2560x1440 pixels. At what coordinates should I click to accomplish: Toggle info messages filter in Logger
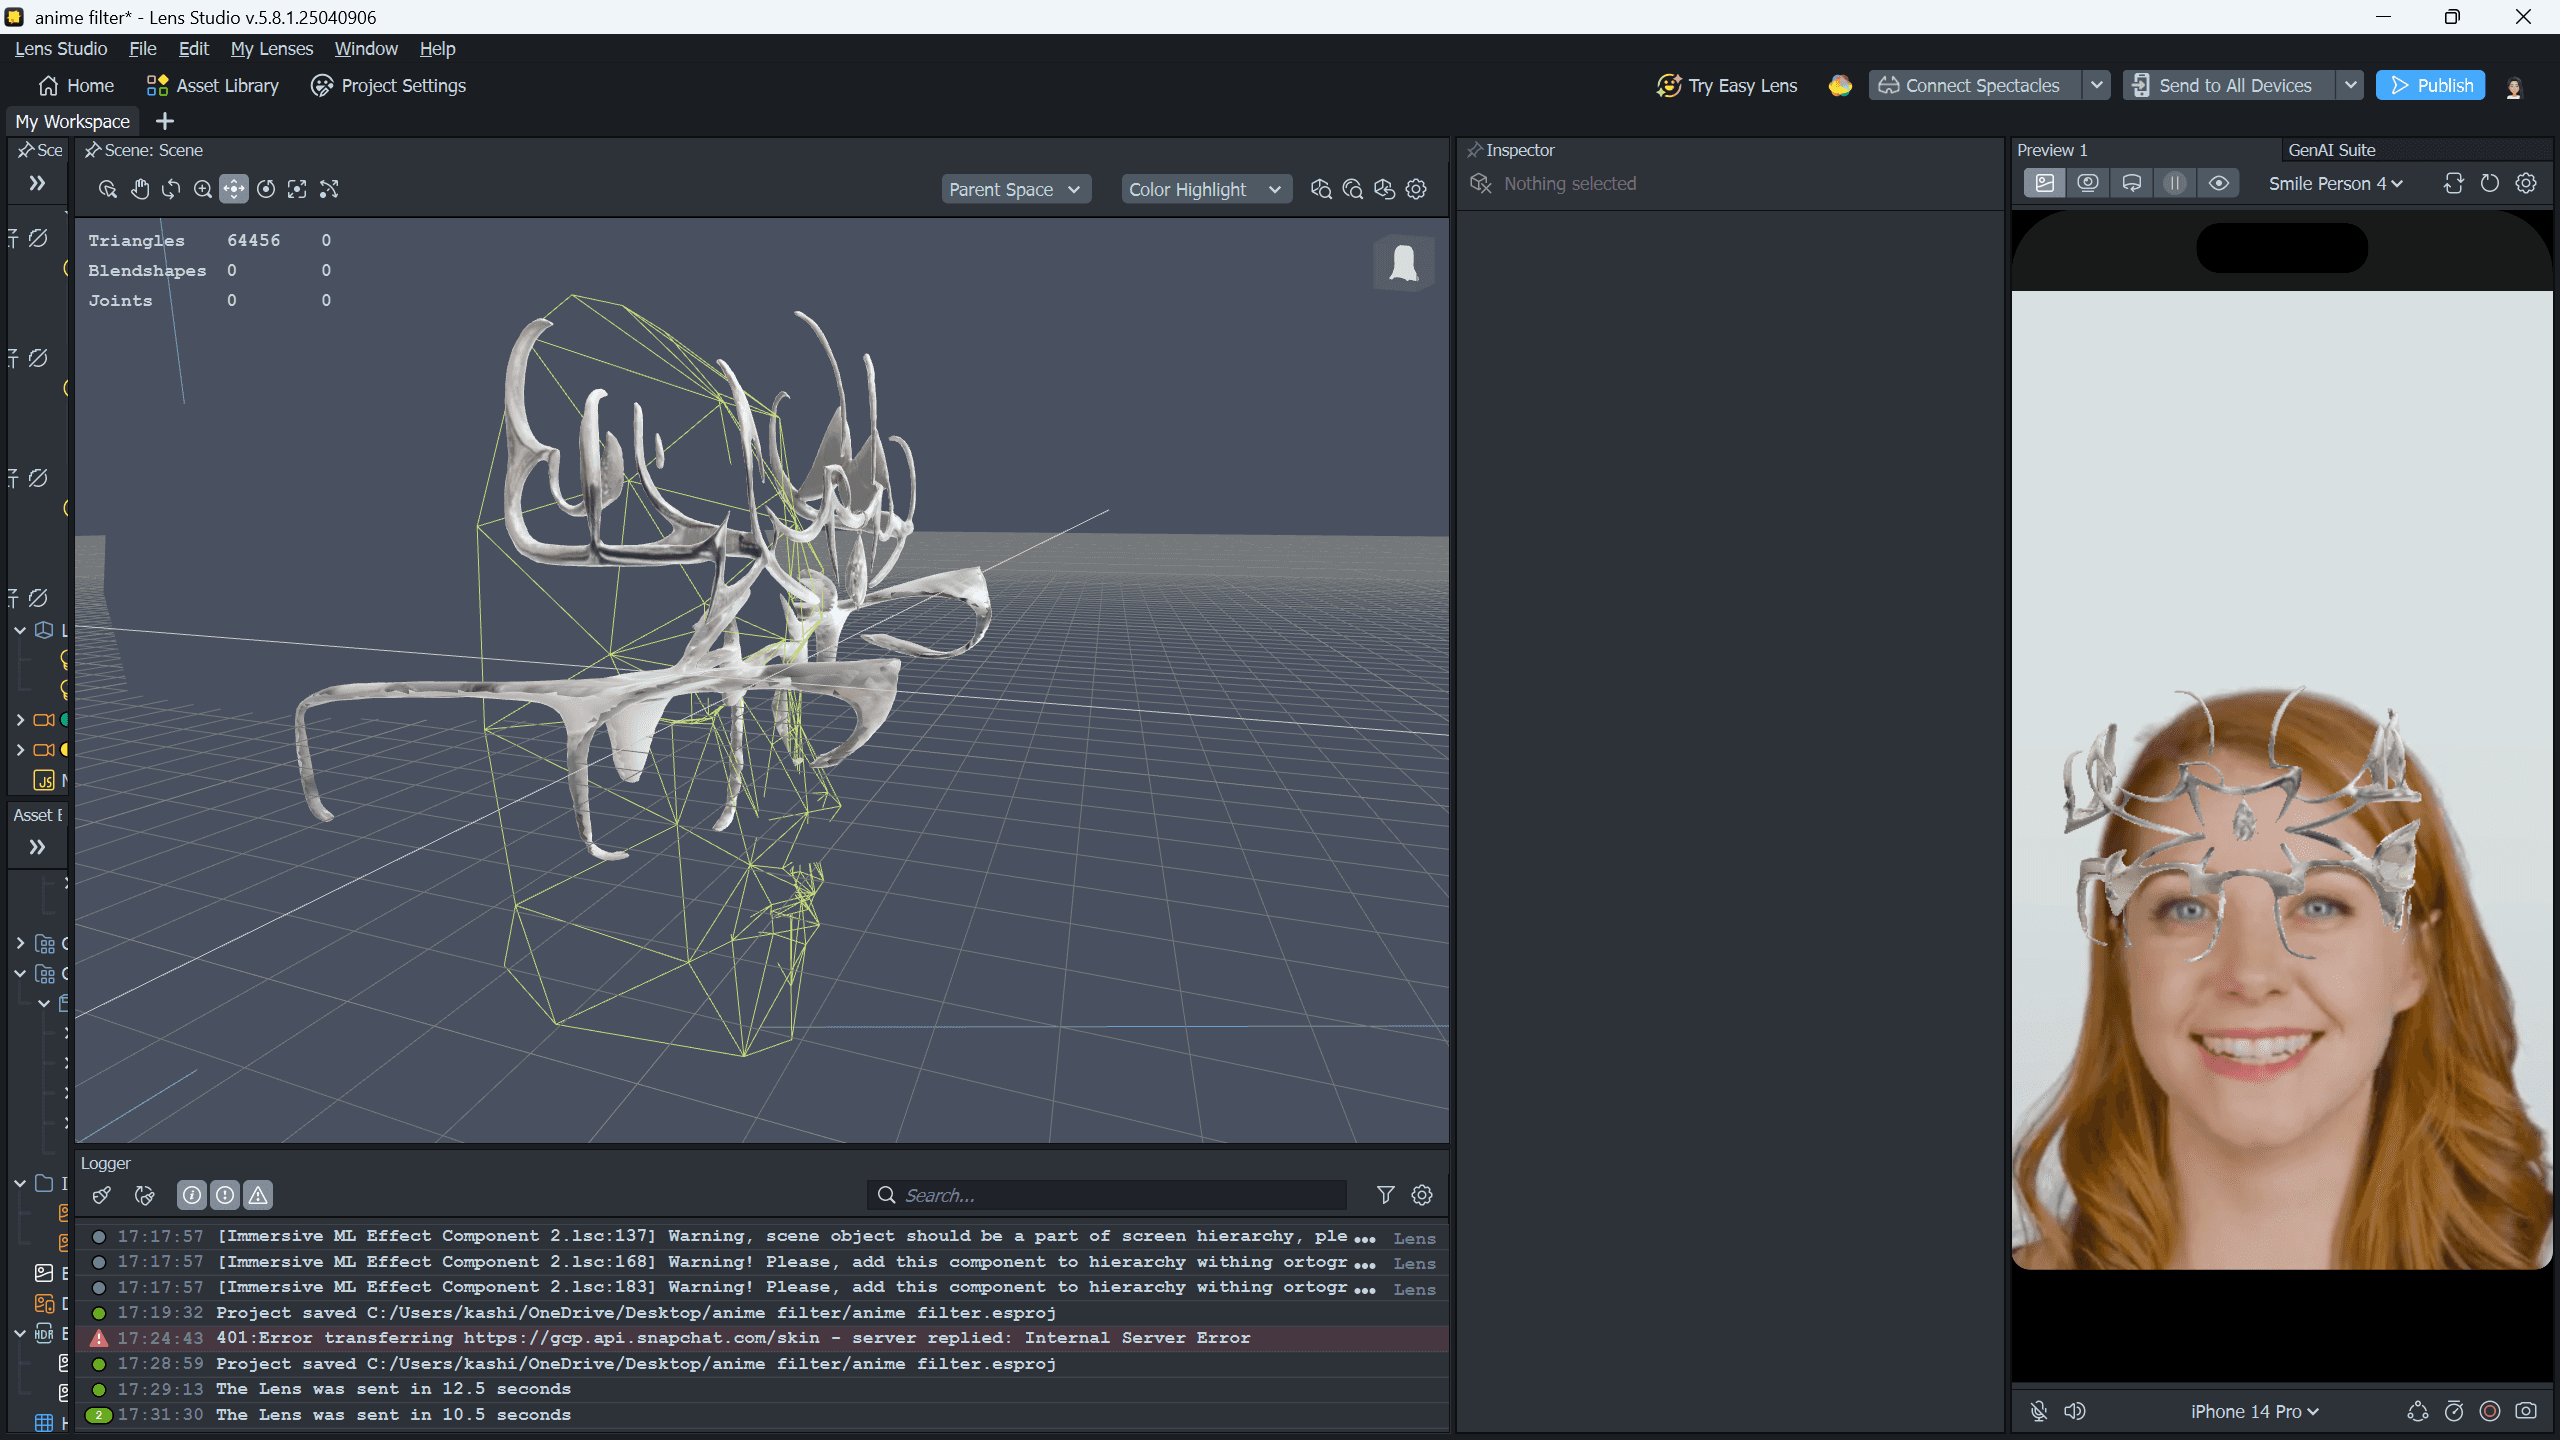click(192, 1195)
